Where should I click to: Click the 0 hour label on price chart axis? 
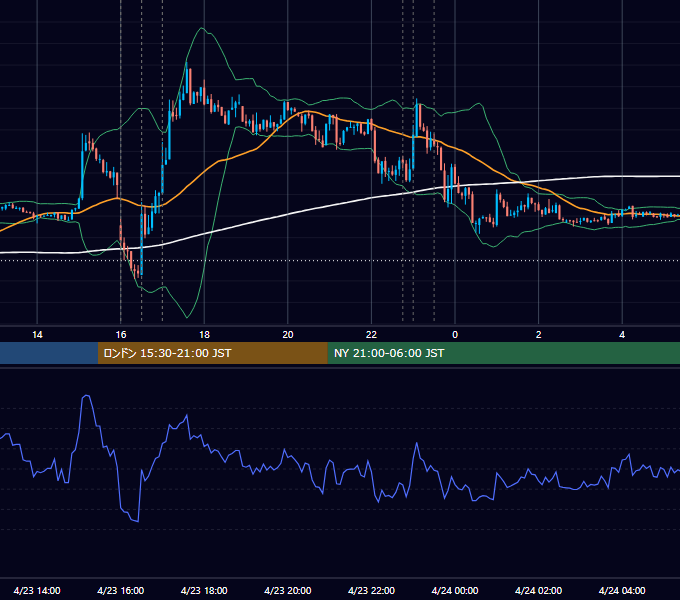click(455, 335)
